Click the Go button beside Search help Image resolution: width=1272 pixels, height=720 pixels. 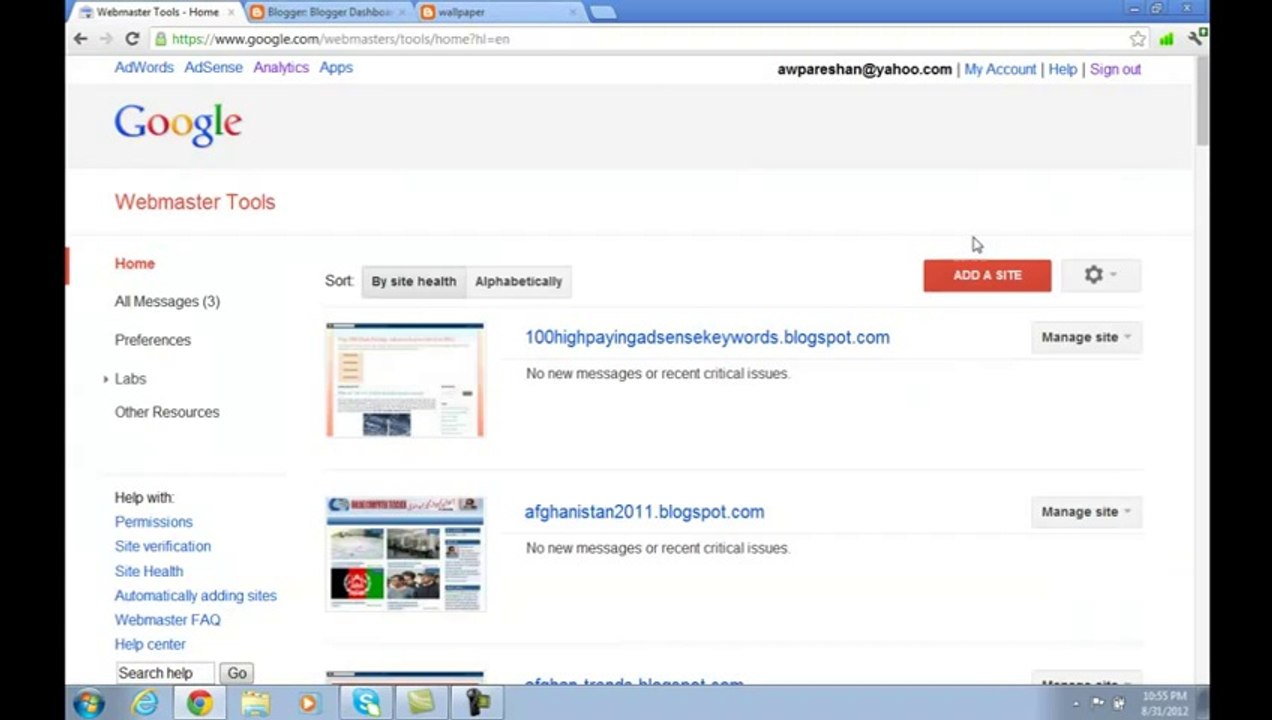point(237,673)
